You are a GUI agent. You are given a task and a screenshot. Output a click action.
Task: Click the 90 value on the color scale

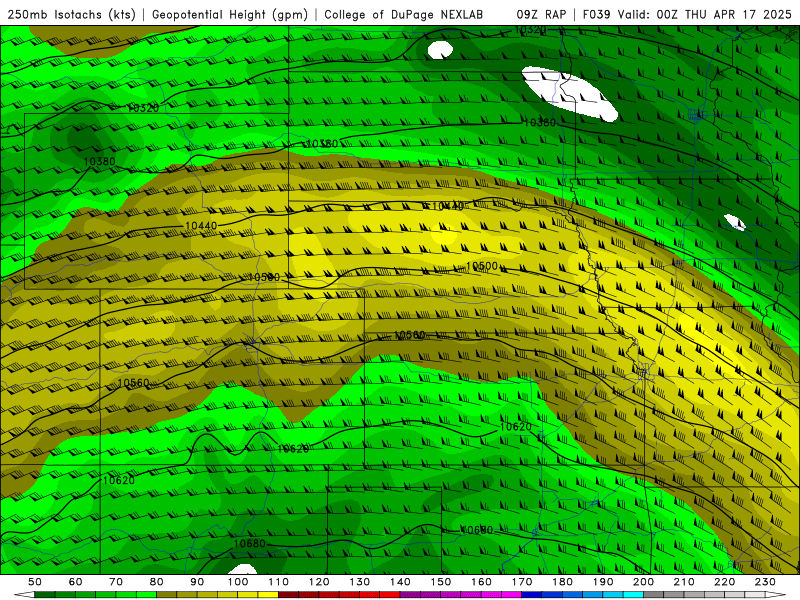point(197,582)
